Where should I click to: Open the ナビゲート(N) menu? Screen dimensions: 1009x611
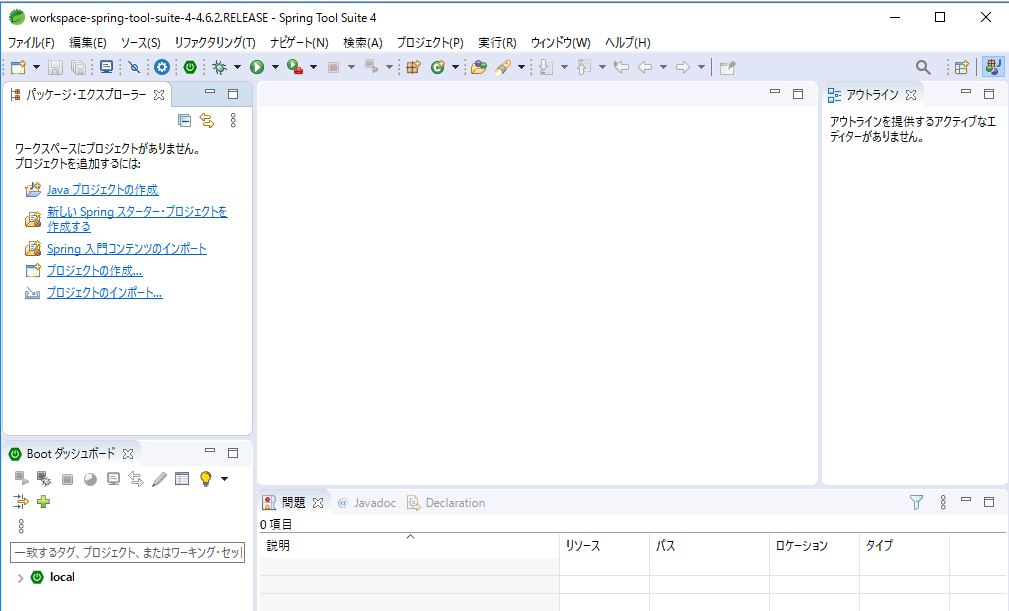299,42
